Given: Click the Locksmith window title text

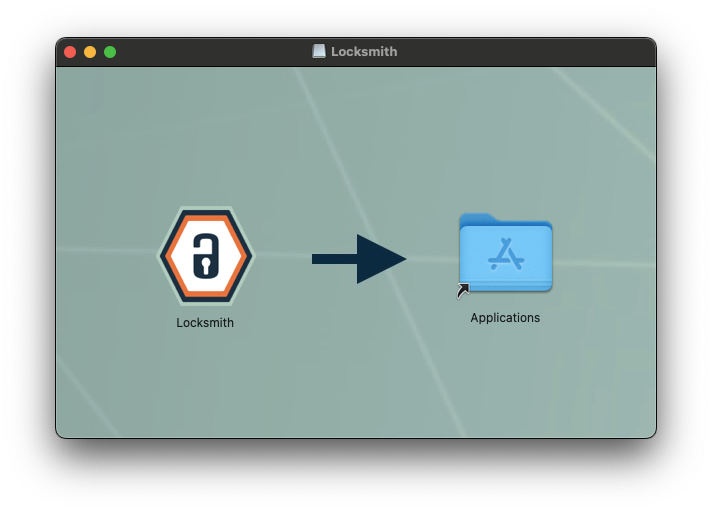Looking at the screenshot, I should pos(364,52).
